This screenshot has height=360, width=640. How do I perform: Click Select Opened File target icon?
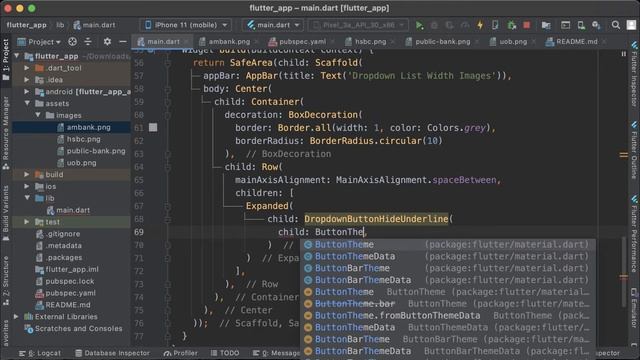coord(72,42)
